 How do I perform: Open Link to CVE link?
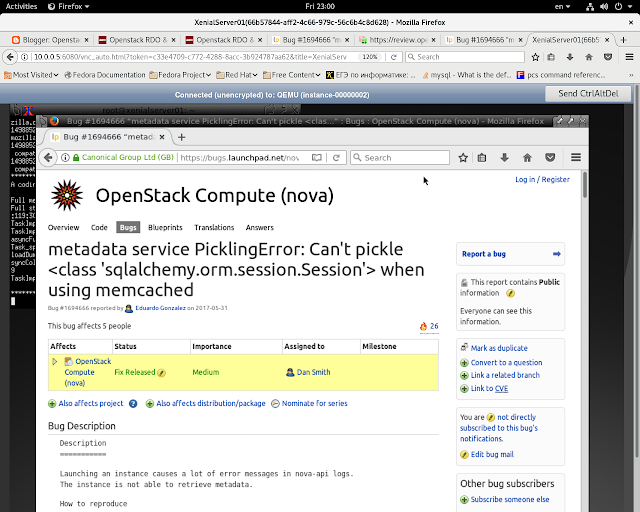pos(489,388)
